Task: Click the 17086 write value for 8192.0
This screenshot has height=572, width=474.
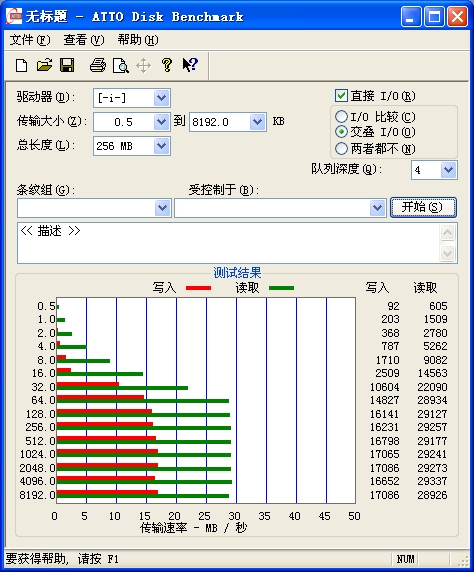Action: [x=385, y=495]
